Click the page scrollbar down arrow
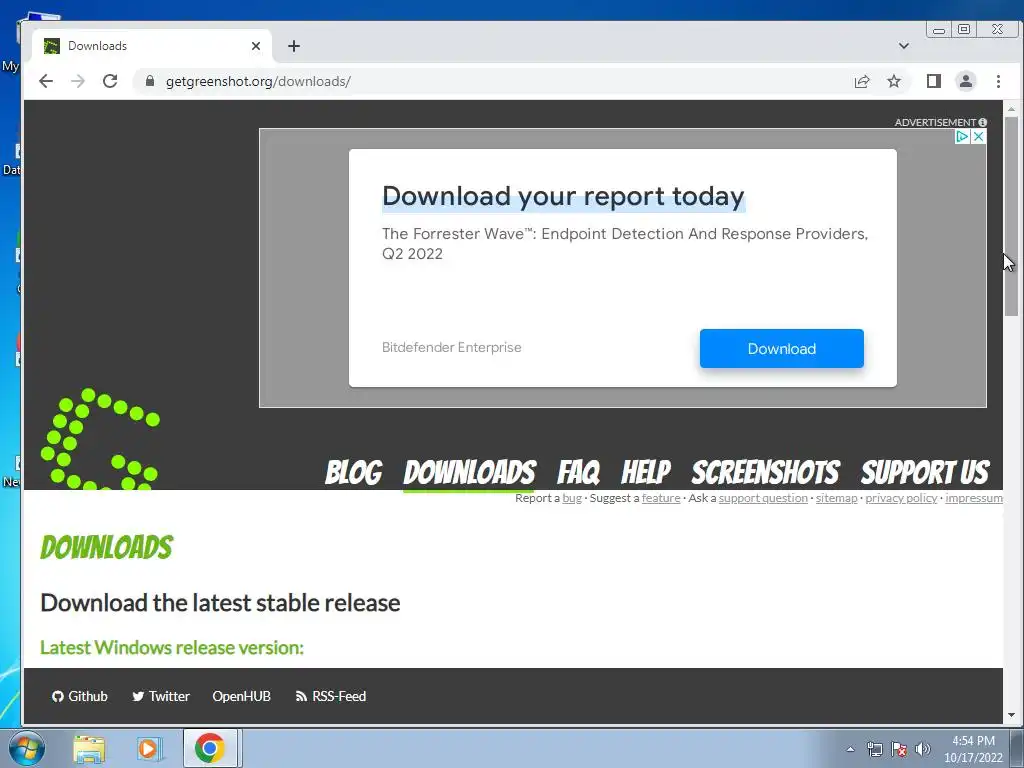The image size is (1024, 768). pyautogui.click(x=1011, y=715)
